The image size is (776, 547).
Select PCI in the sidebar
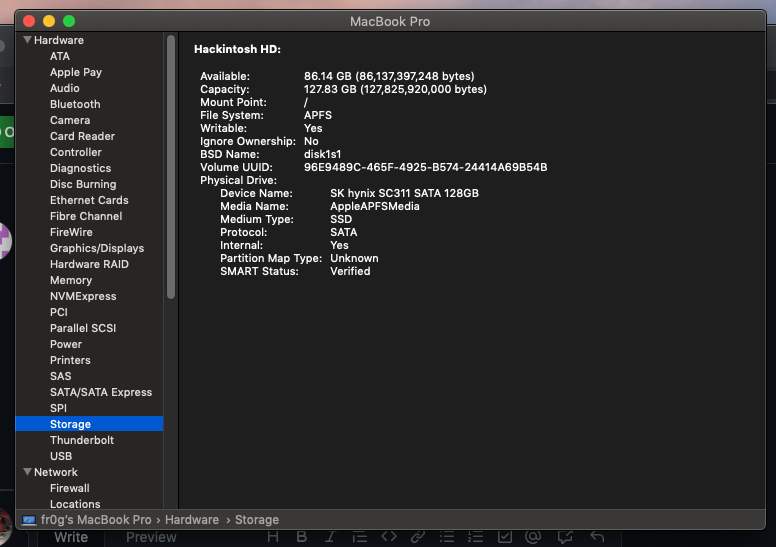(58, 312)
